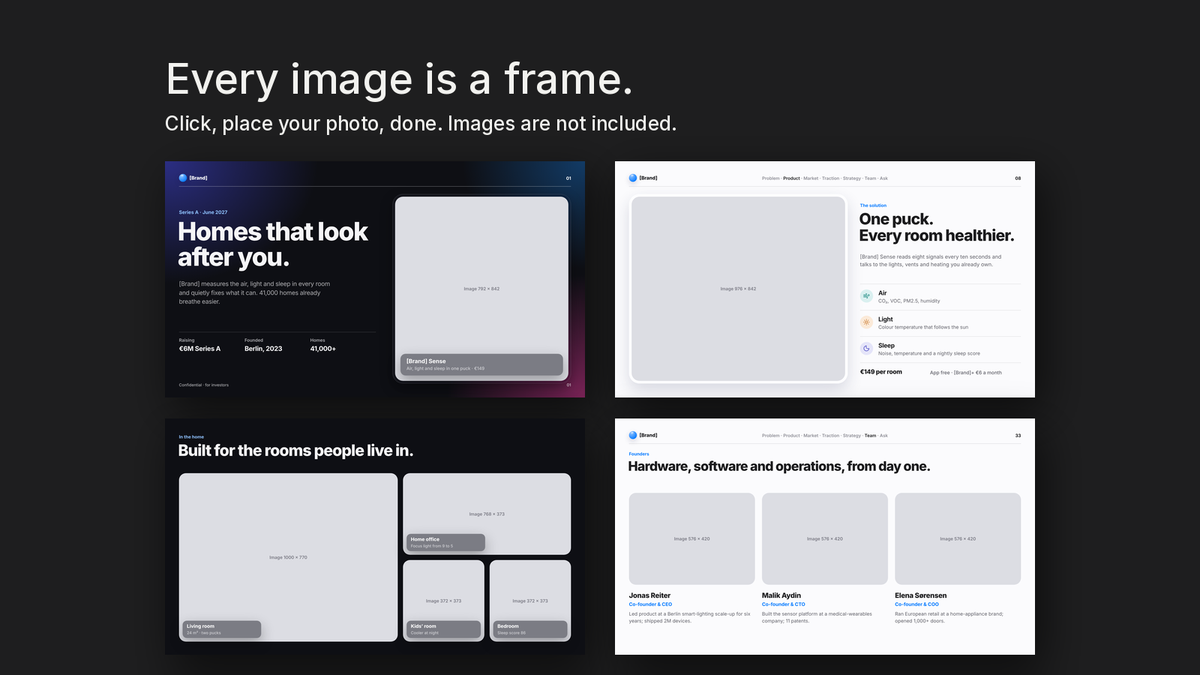Click the Bedroom caption label

pos(530,629)
